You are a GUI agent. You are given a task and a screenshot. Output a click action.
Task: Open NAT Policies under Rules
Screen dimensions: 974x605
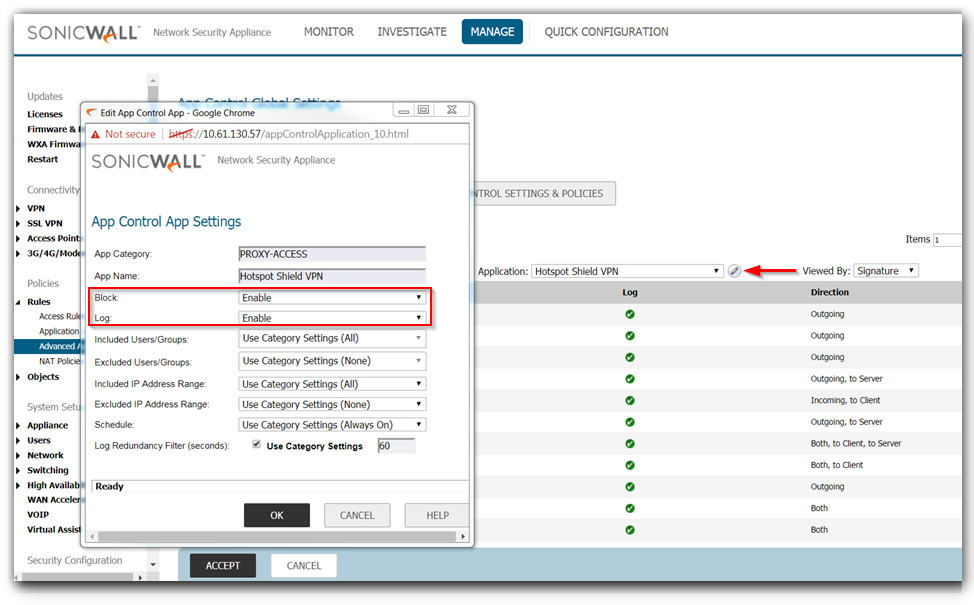(x=60, y=361)
